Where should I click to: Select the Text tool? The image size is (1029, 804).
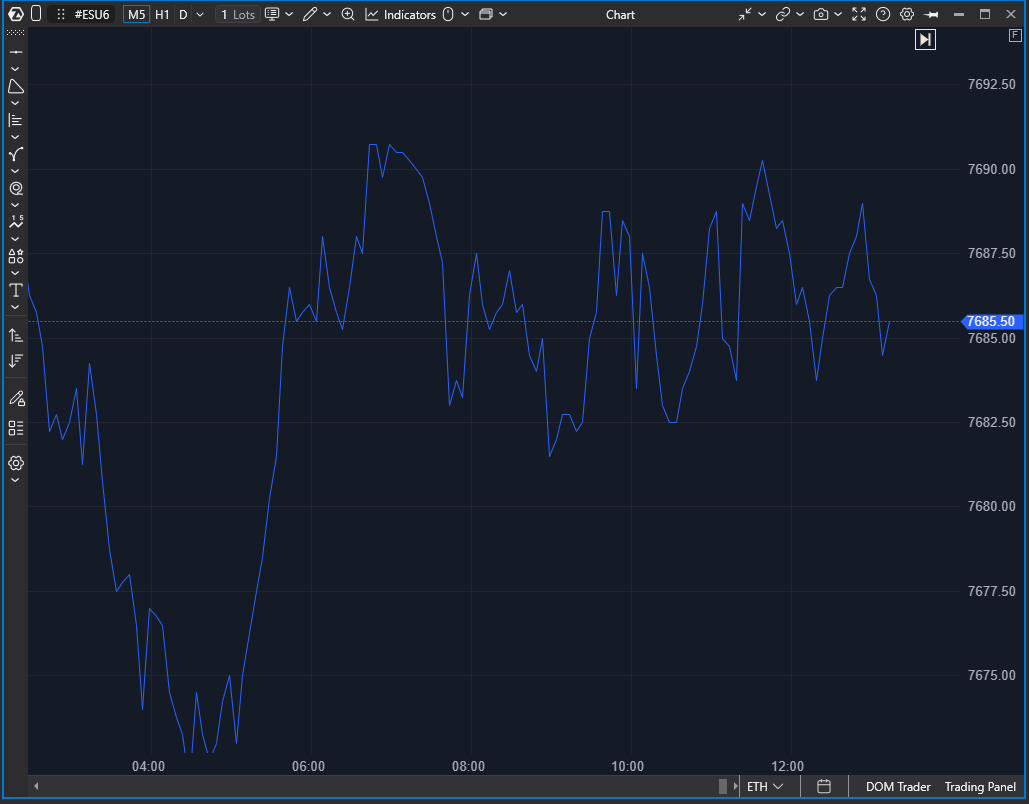click(x=16, y=290)
